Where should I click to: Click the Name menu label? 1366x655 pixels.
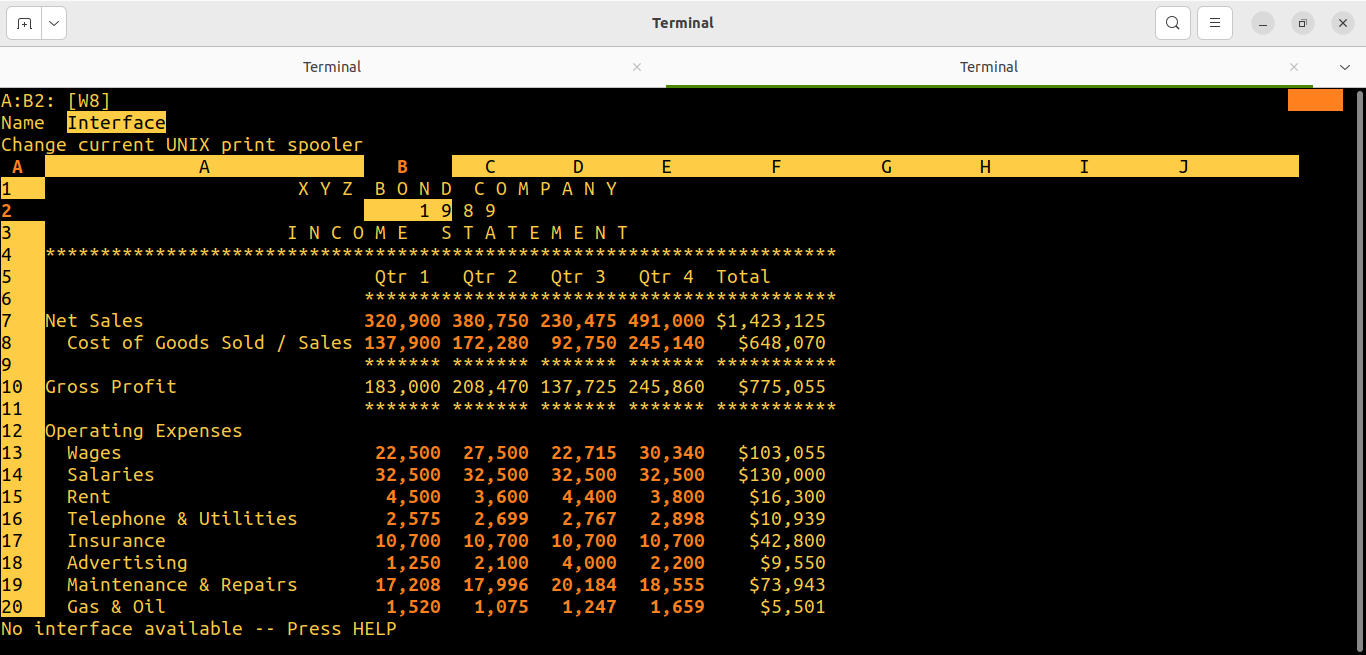23,123
